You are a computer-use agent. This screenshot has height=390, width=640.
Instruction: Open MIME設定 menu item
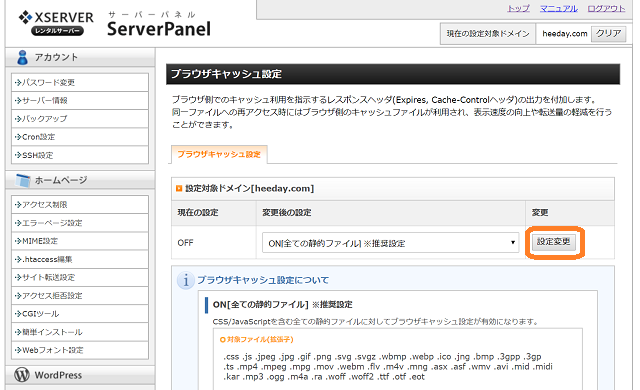click(80, 241)
